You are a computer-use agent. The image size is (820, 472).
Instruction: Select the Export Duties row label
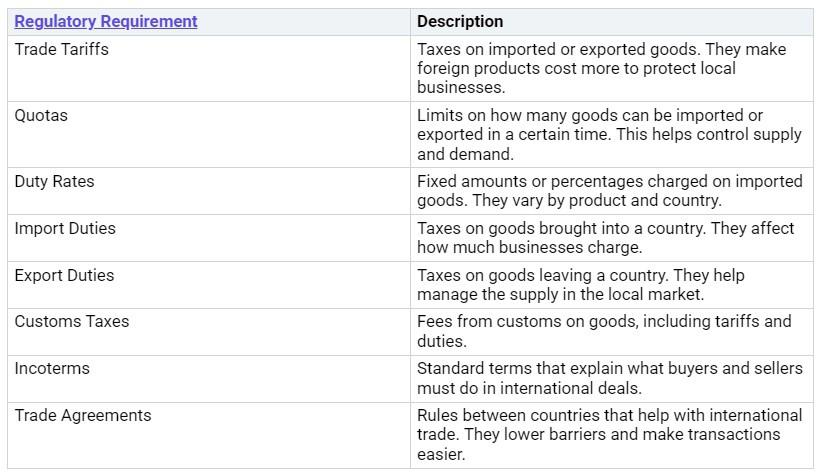pyautogui.click(x=64, y=275)
